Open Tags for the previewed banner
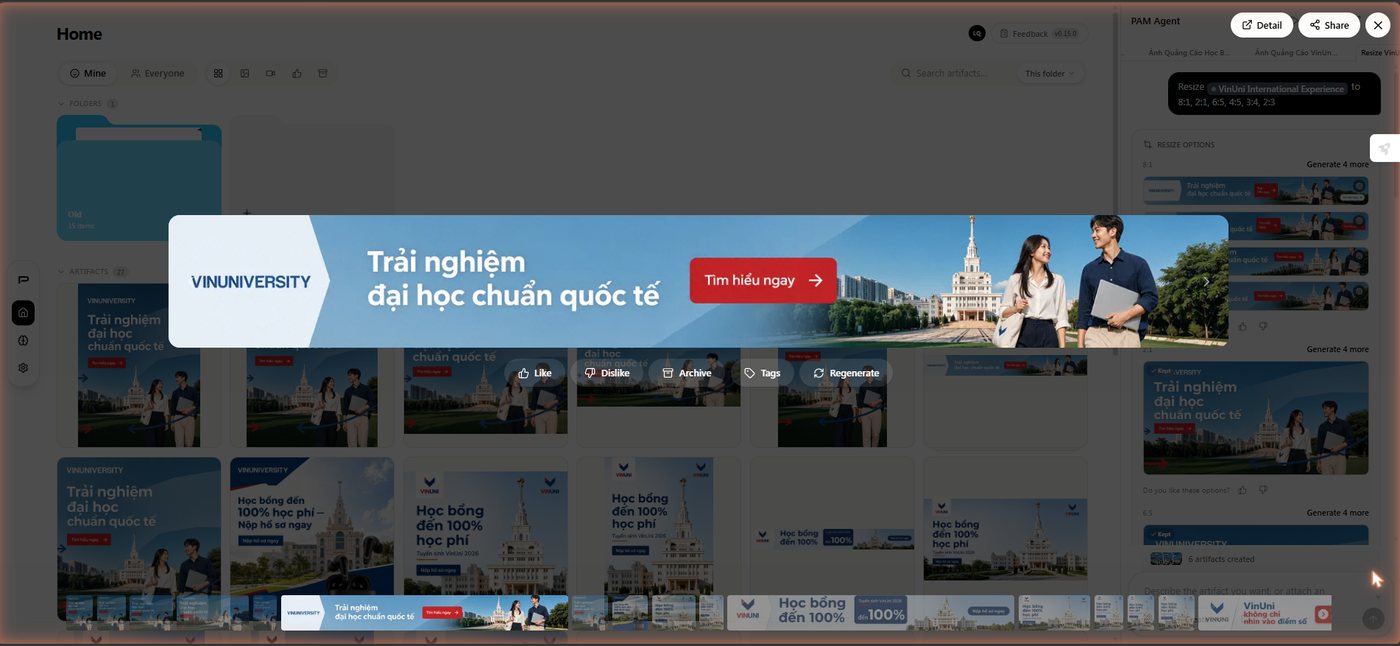This screenshot has width=1400, height=646. tap(762, 373)
